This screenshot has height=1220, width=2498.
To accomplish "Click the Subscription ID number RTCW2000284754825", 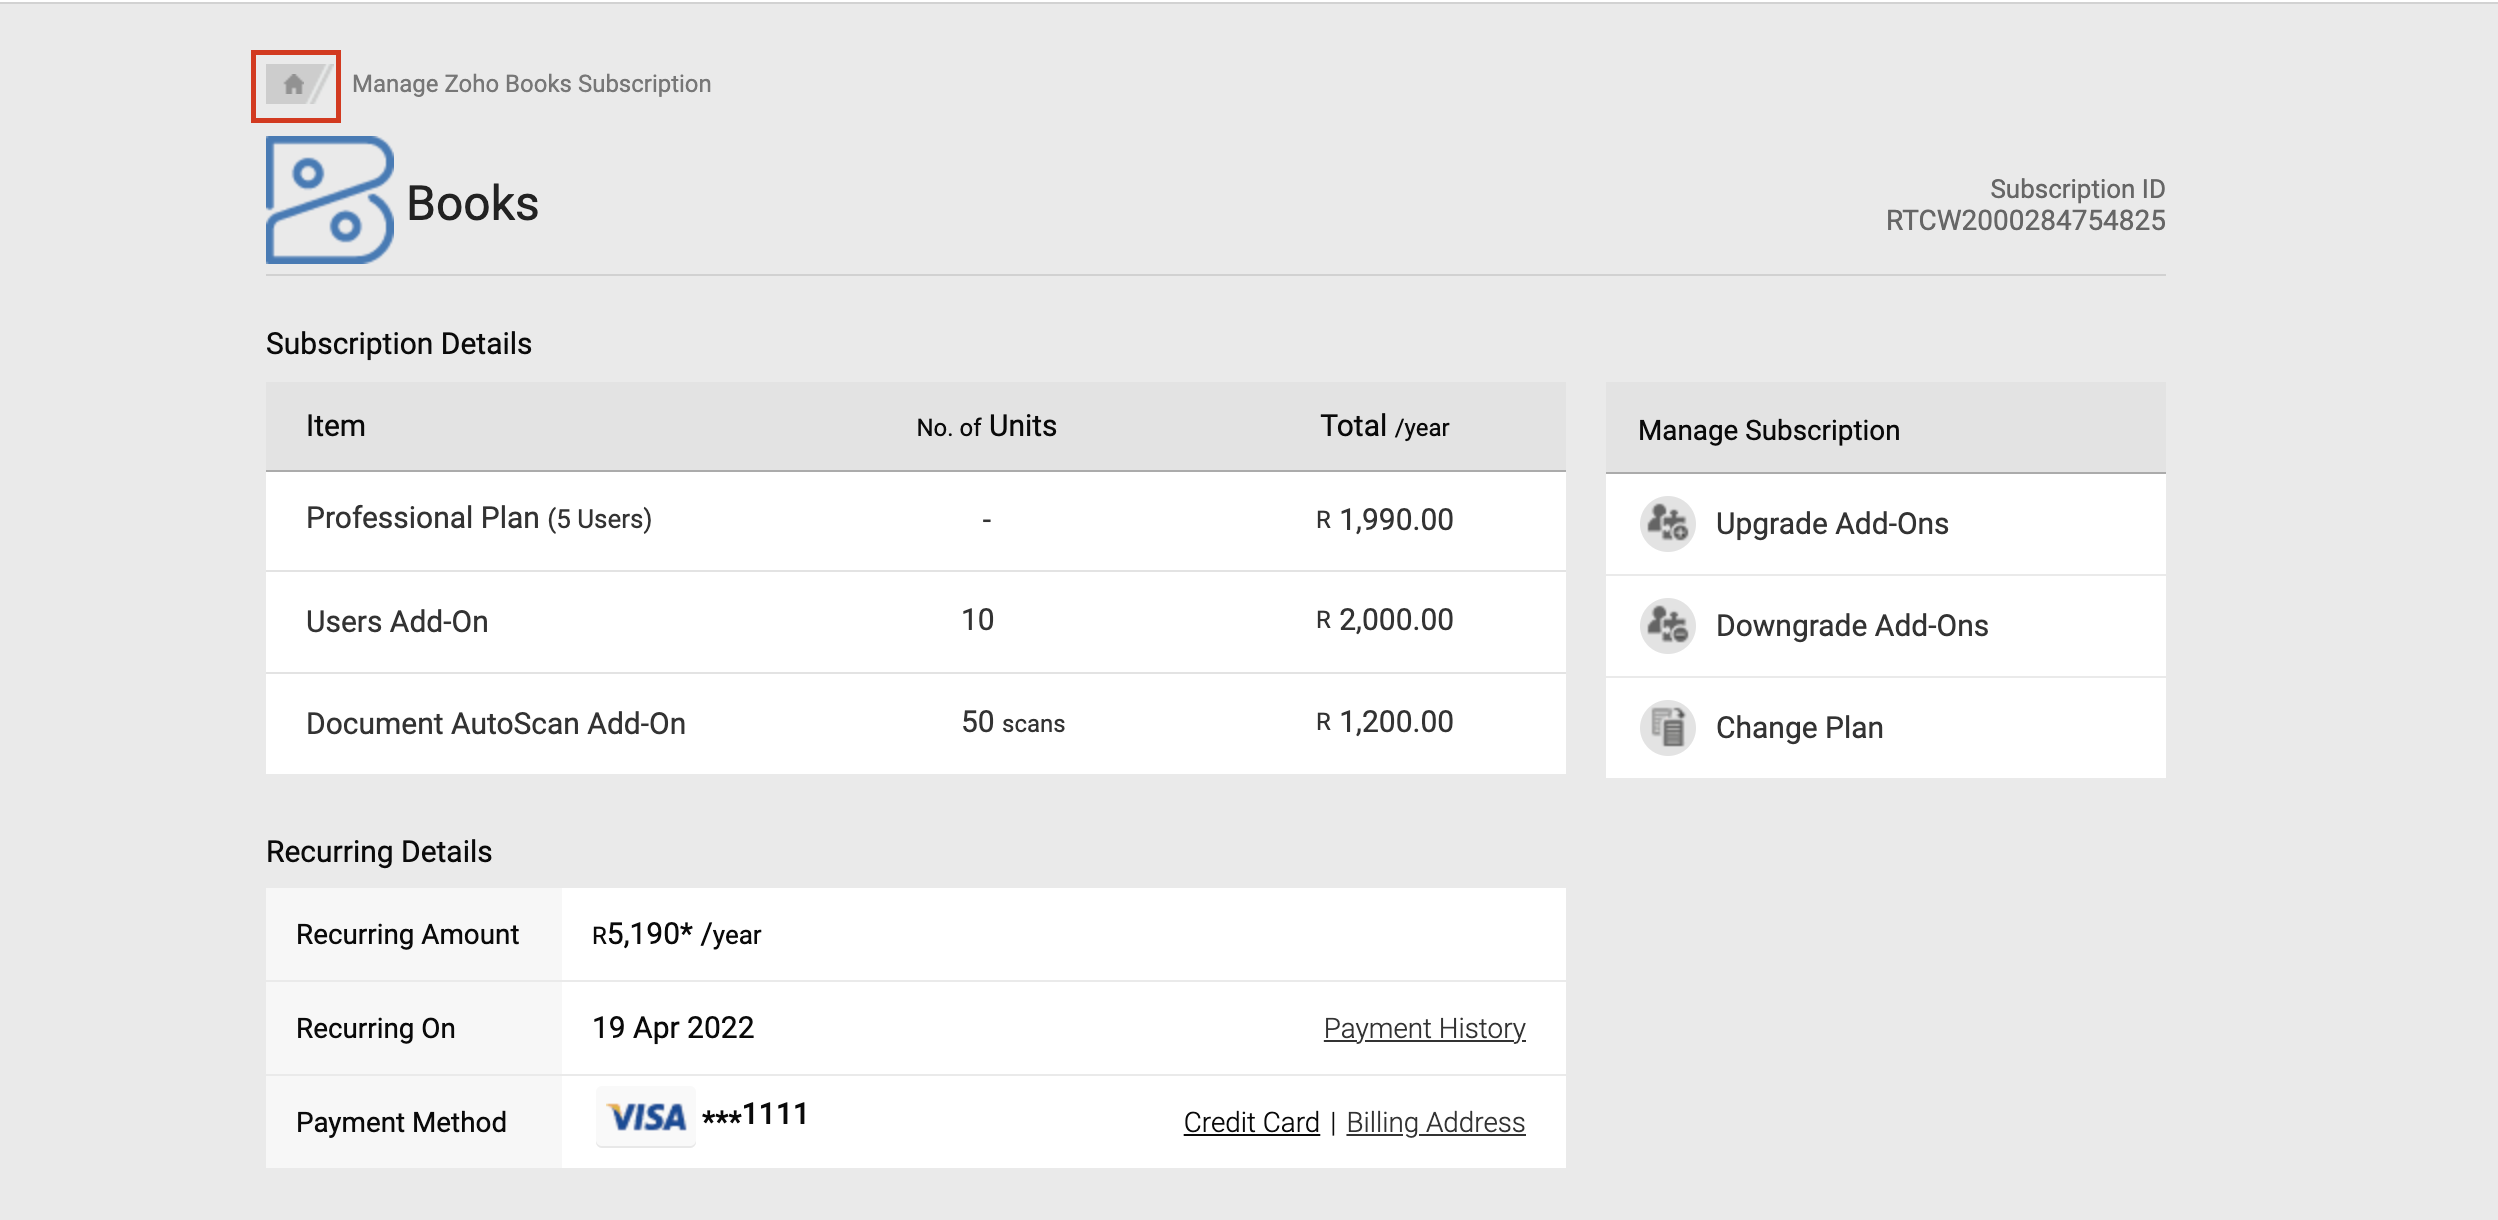I will pos(2025,221).
